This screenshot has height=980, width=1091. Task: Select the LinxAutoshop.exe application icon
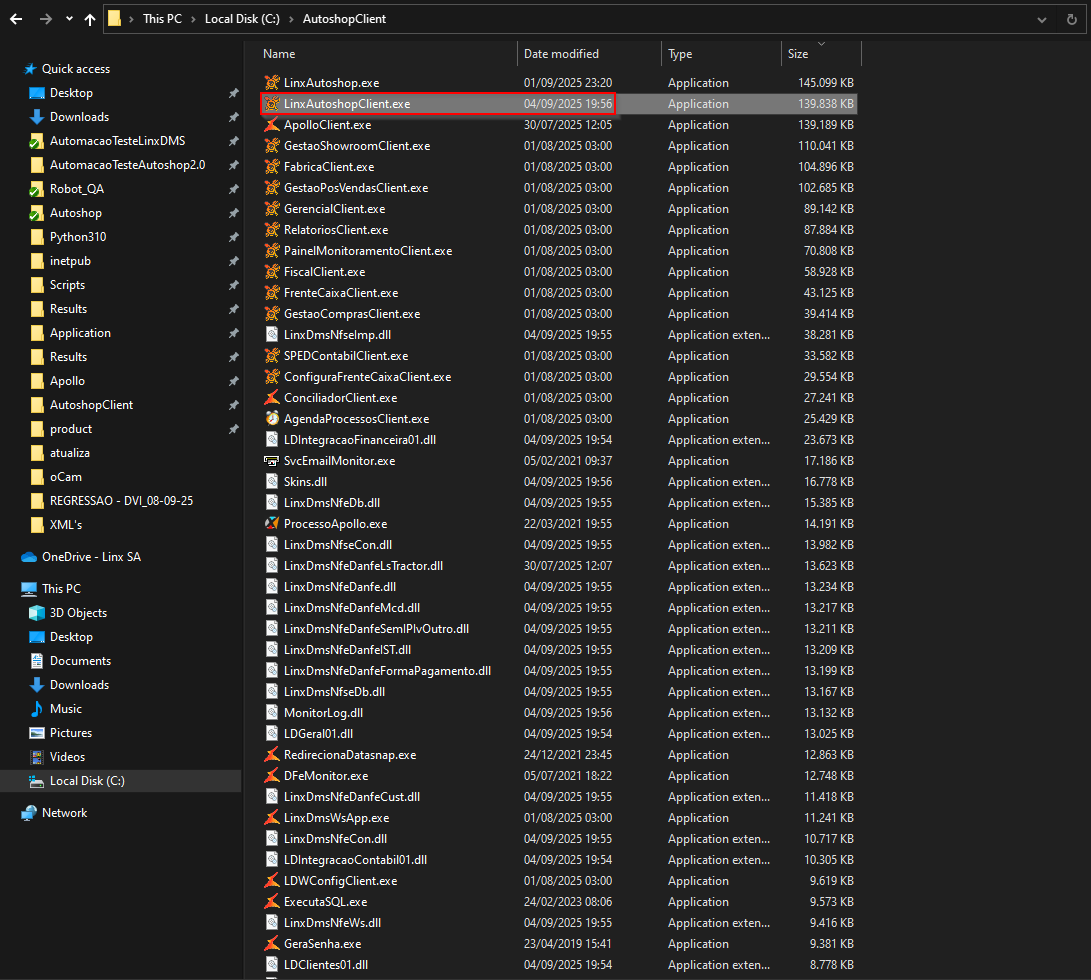tap(272, 82)
